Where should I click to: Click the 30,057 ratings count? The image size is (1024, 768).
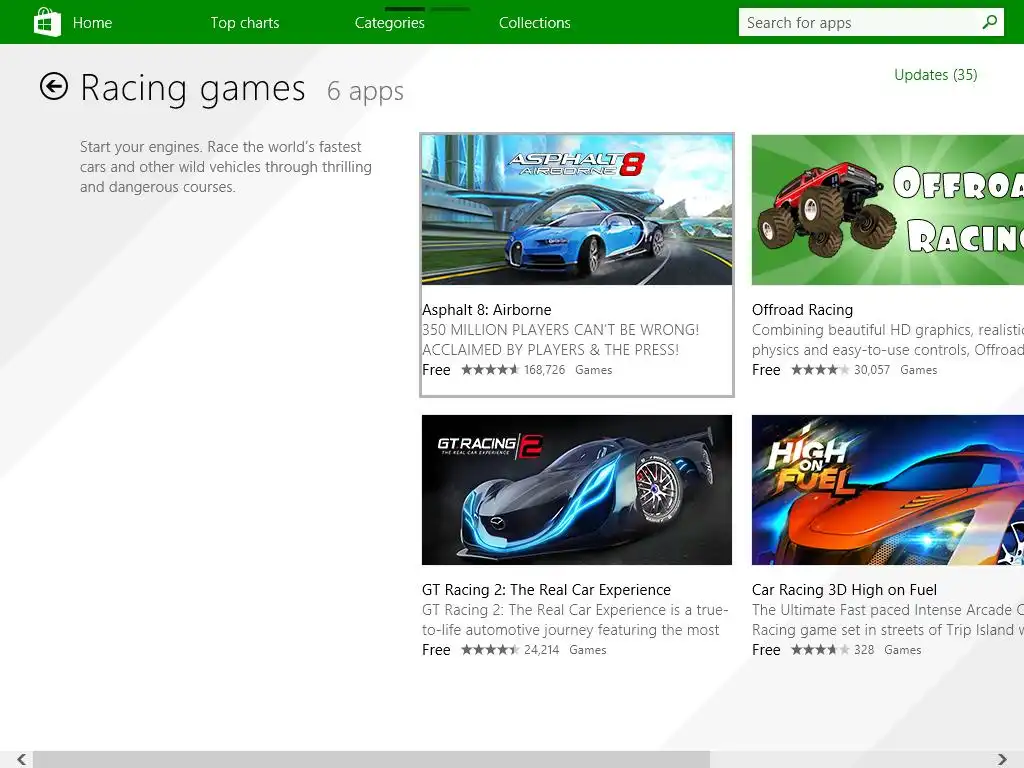[x=872, y=370]
